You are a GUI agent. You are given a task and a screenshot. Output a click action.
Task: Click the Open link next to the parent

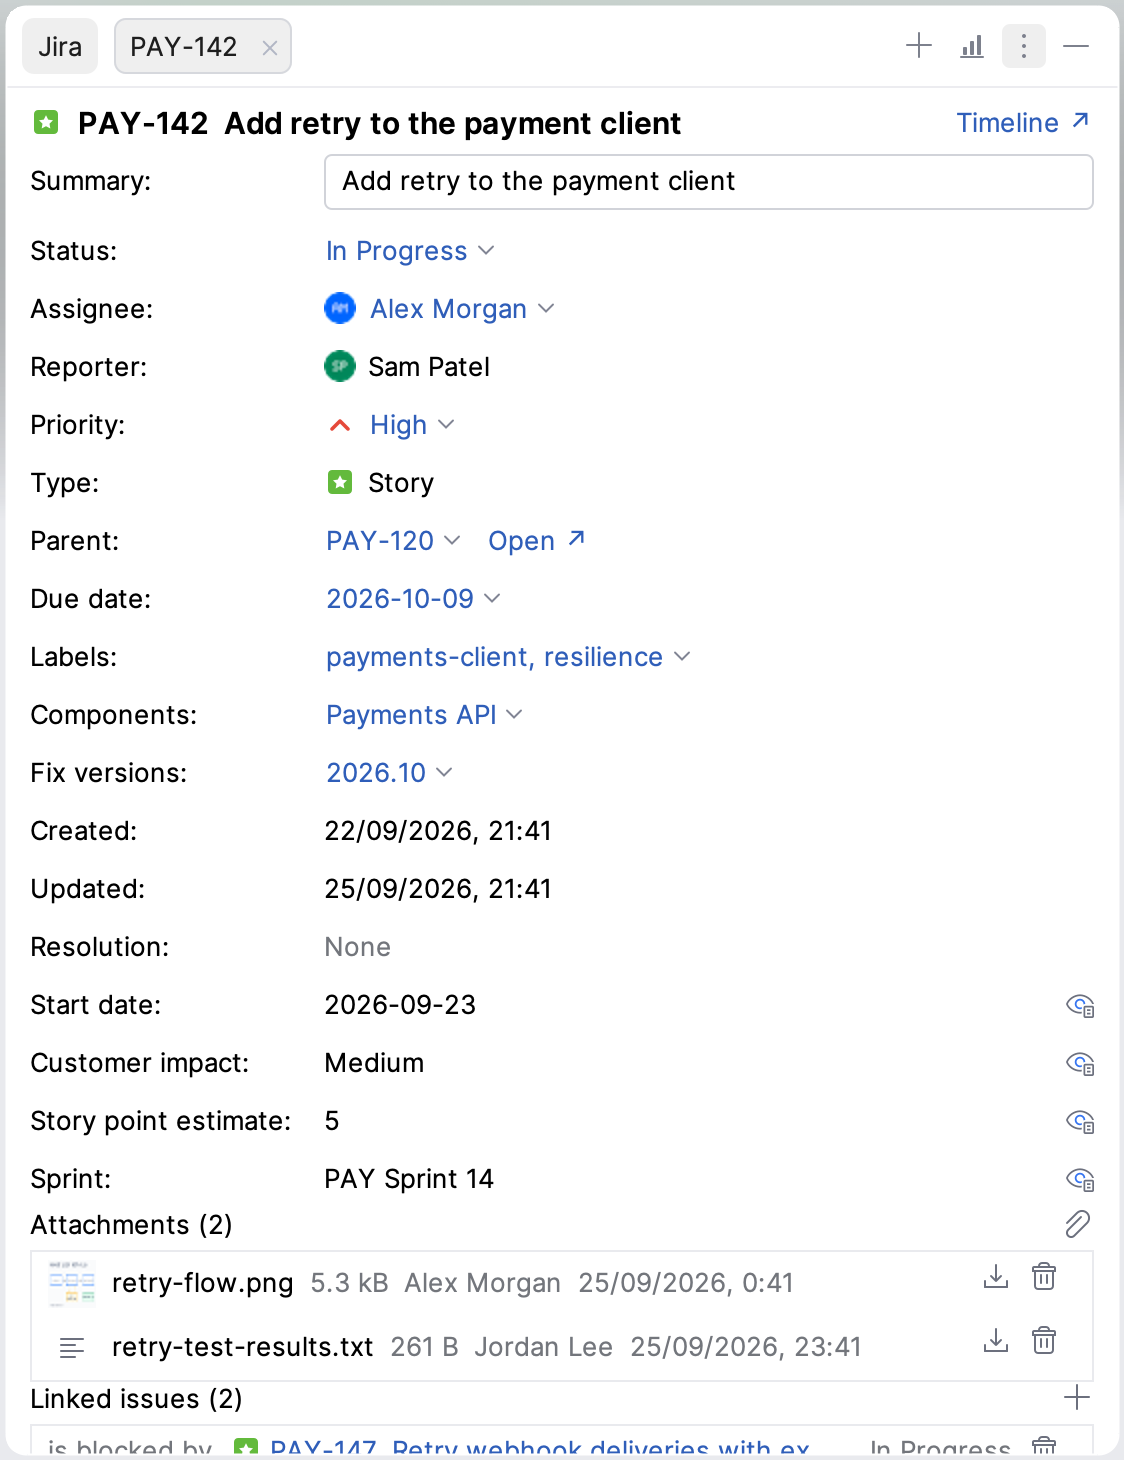click(x=536, y=541)
